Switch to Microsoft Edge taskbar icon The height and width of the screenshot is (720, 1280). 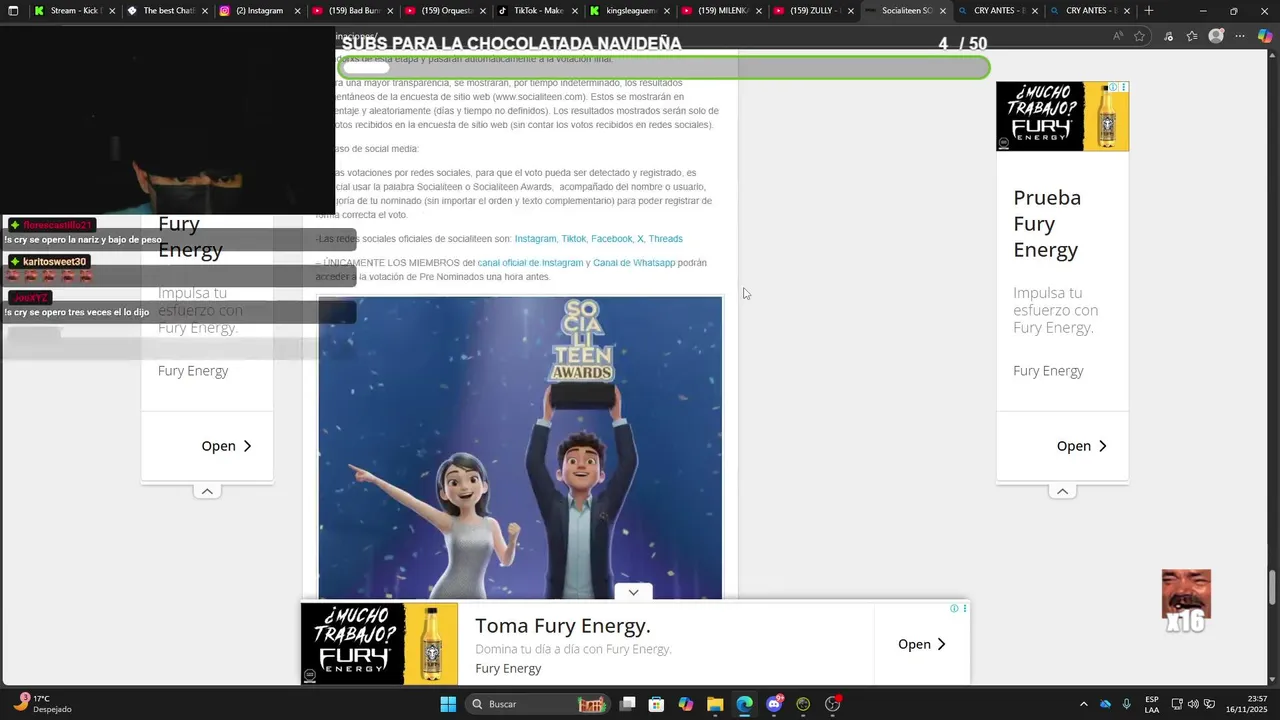coord(744,704)
